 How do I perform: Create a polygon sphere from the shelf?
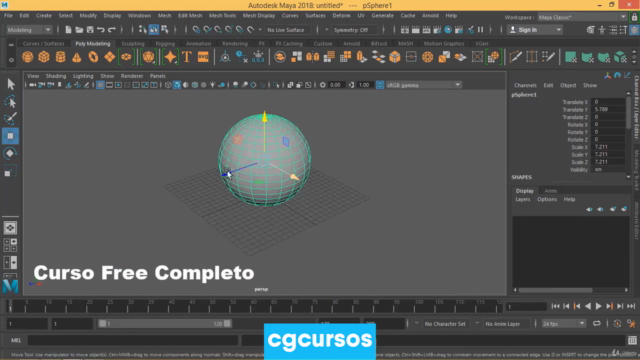click(27, 57)
